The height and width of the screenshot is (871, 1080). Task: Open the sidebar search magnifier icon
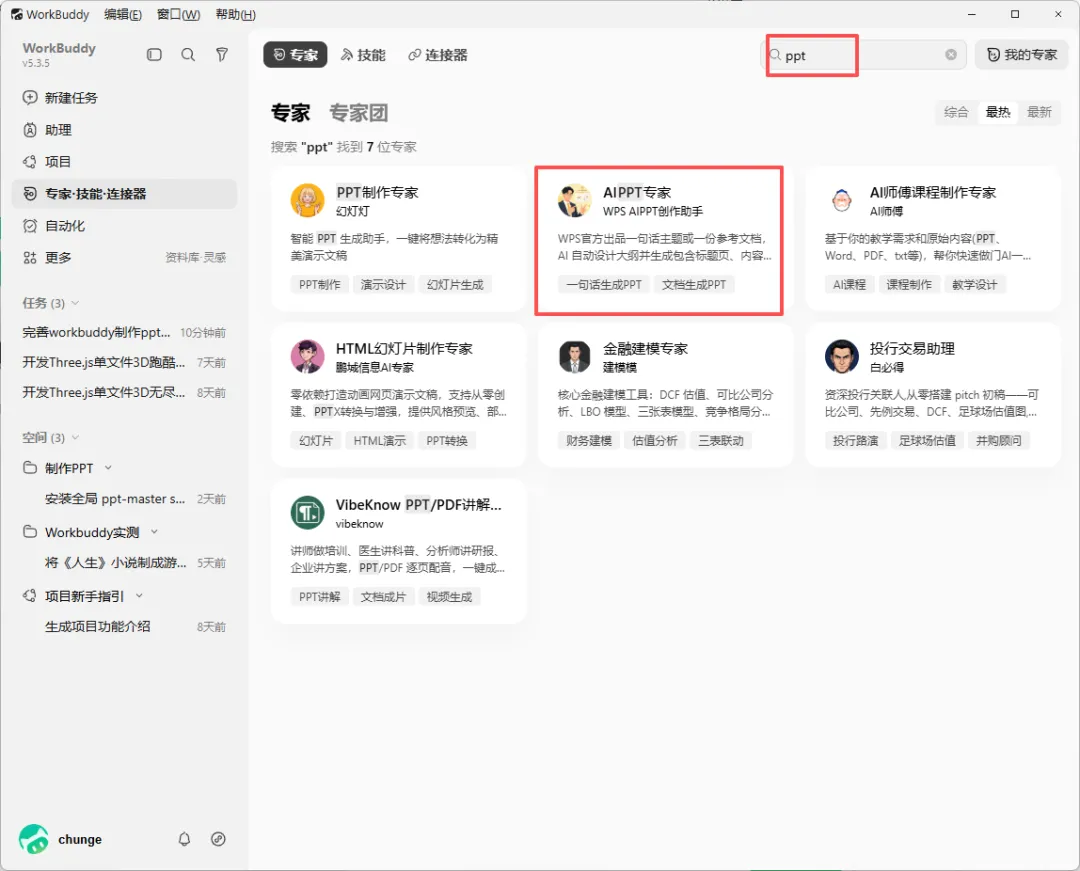(x=188, y=54)
